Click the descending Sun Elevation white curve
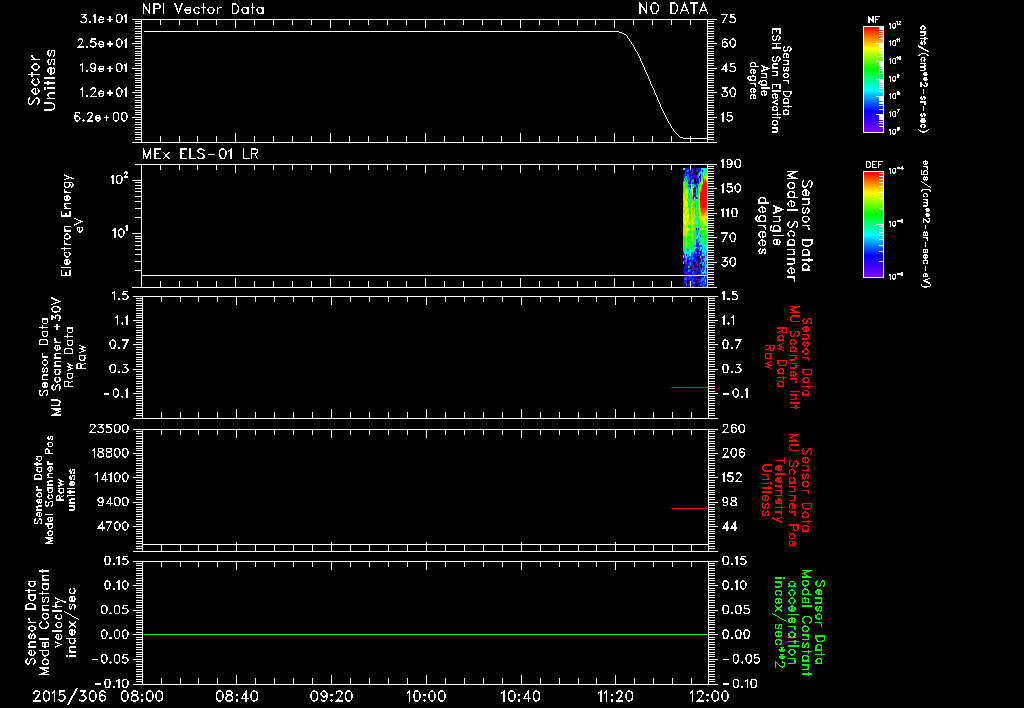The width and height of the screenshot is (1024, 708). point(654,85)
